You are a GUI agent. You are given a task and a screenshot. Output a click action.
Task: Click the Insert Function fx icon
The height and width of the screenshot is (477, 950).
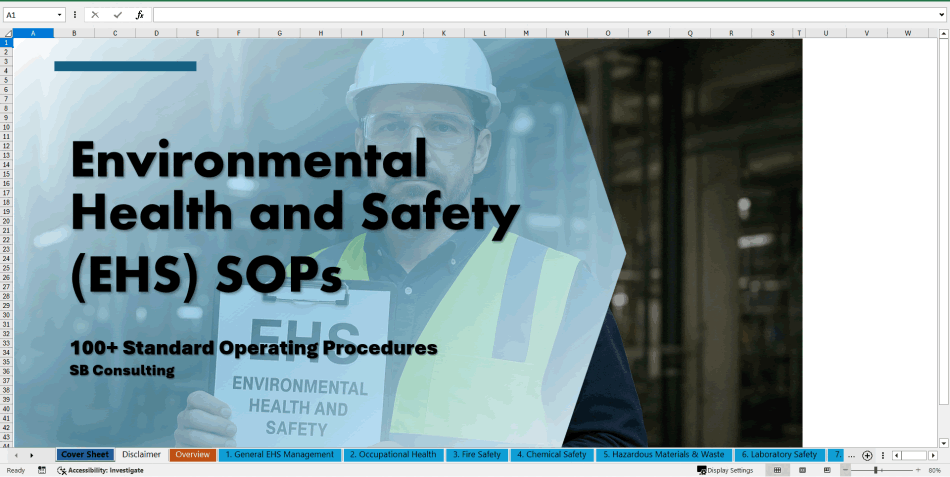click(x=139, y=15)
